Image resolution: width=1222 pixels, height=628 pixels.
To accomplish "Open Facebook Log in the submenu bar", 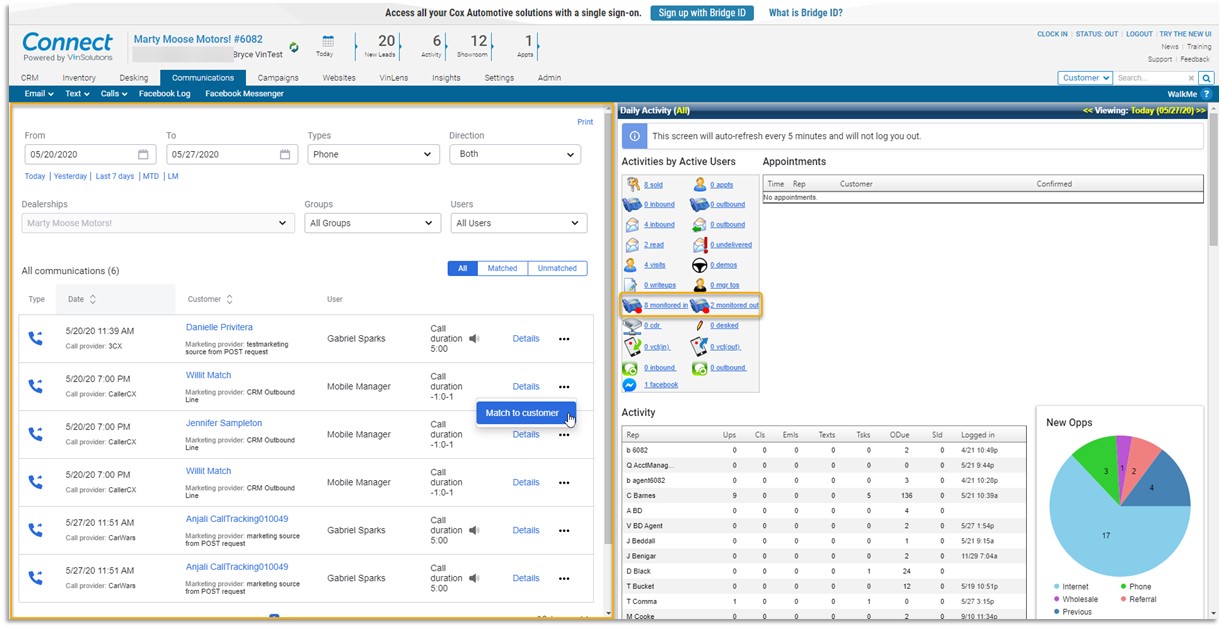I will click(164, 94).
